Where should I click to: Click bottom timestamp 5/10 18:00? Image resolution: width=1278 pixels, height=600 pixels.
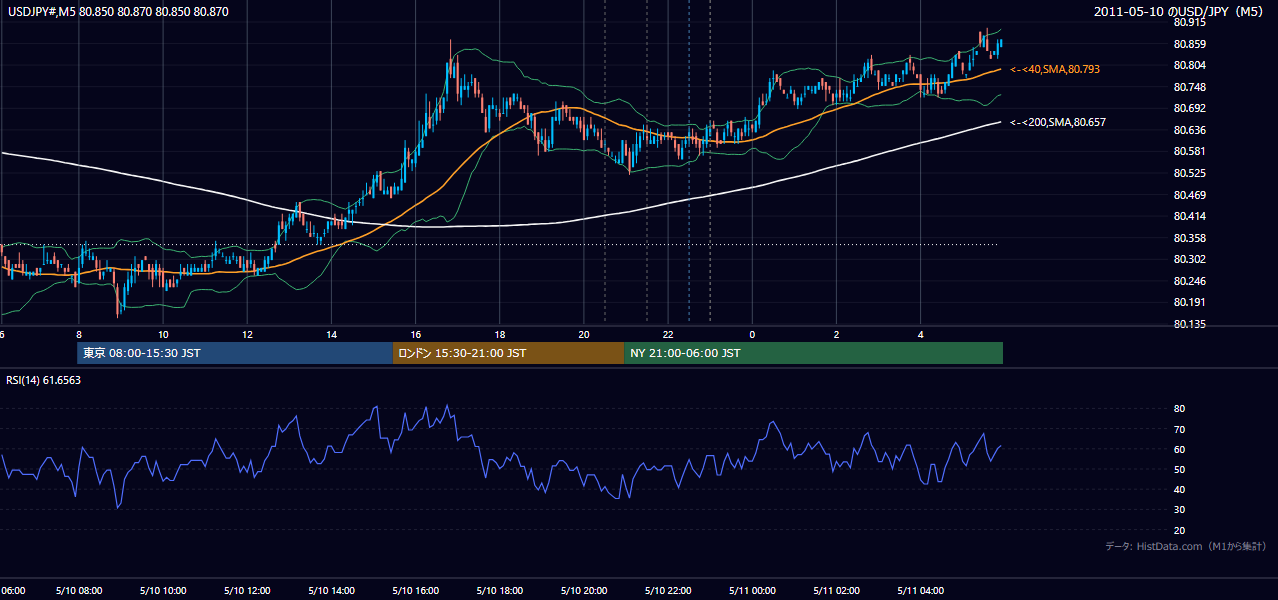499,591
